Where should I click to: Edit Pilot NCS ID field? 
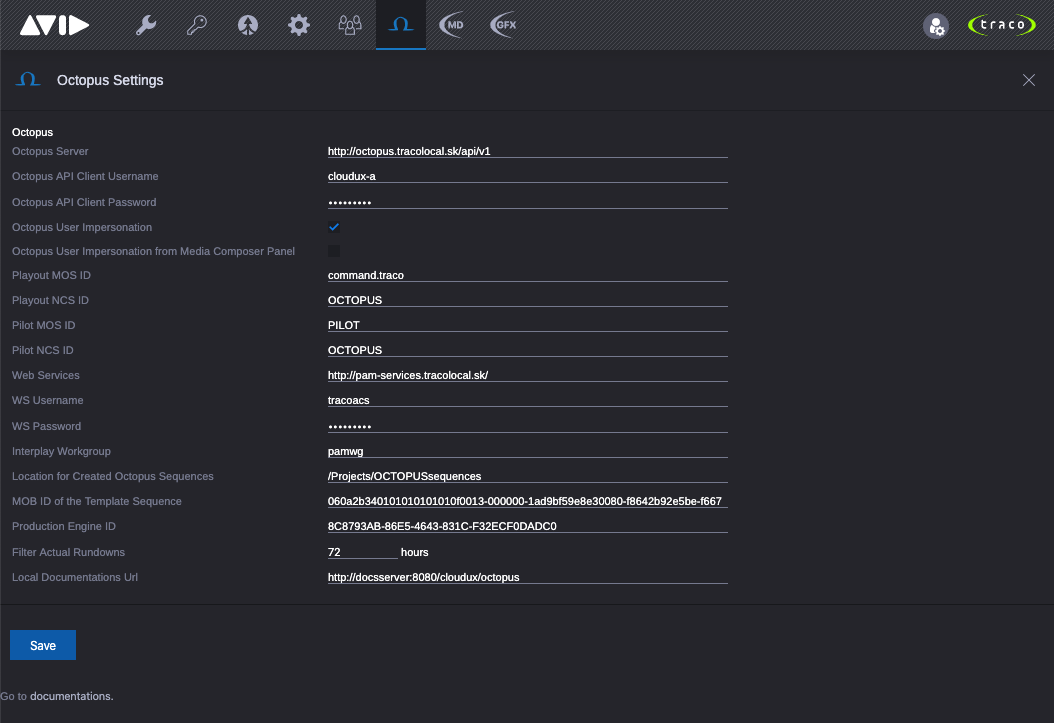point(528,349)
